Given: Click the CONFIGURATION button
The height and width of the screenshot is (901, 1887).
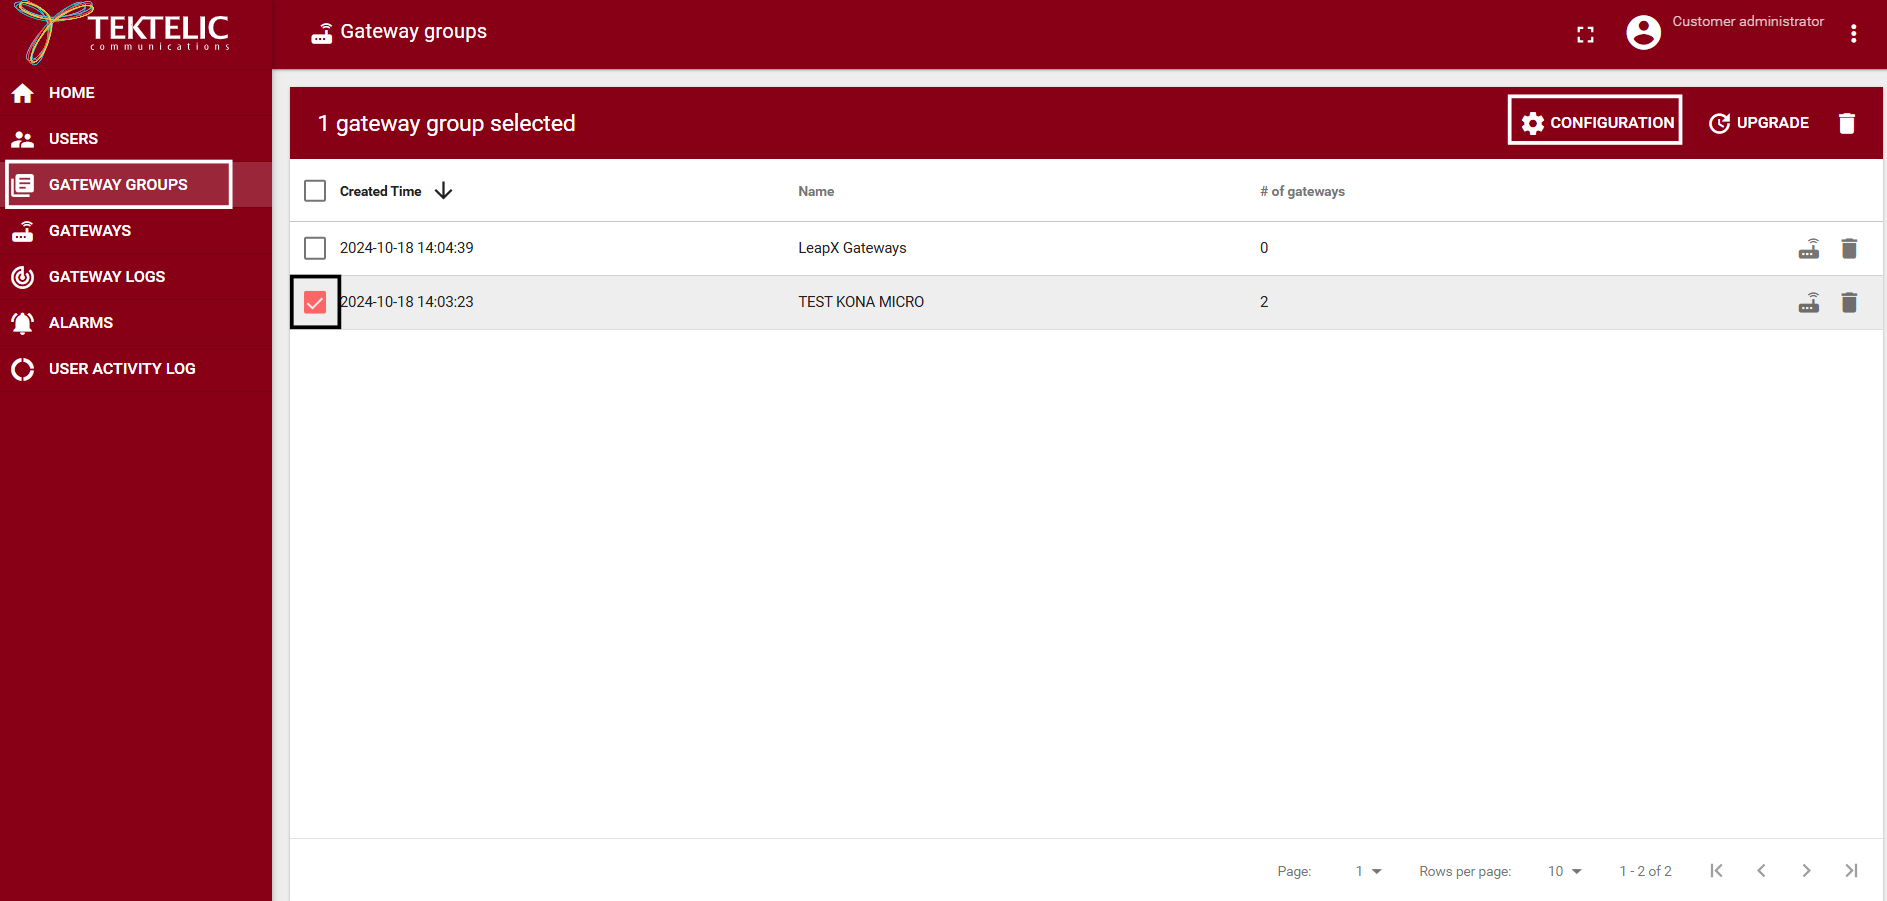Looking at the screenshot, I should [1595, 122].
